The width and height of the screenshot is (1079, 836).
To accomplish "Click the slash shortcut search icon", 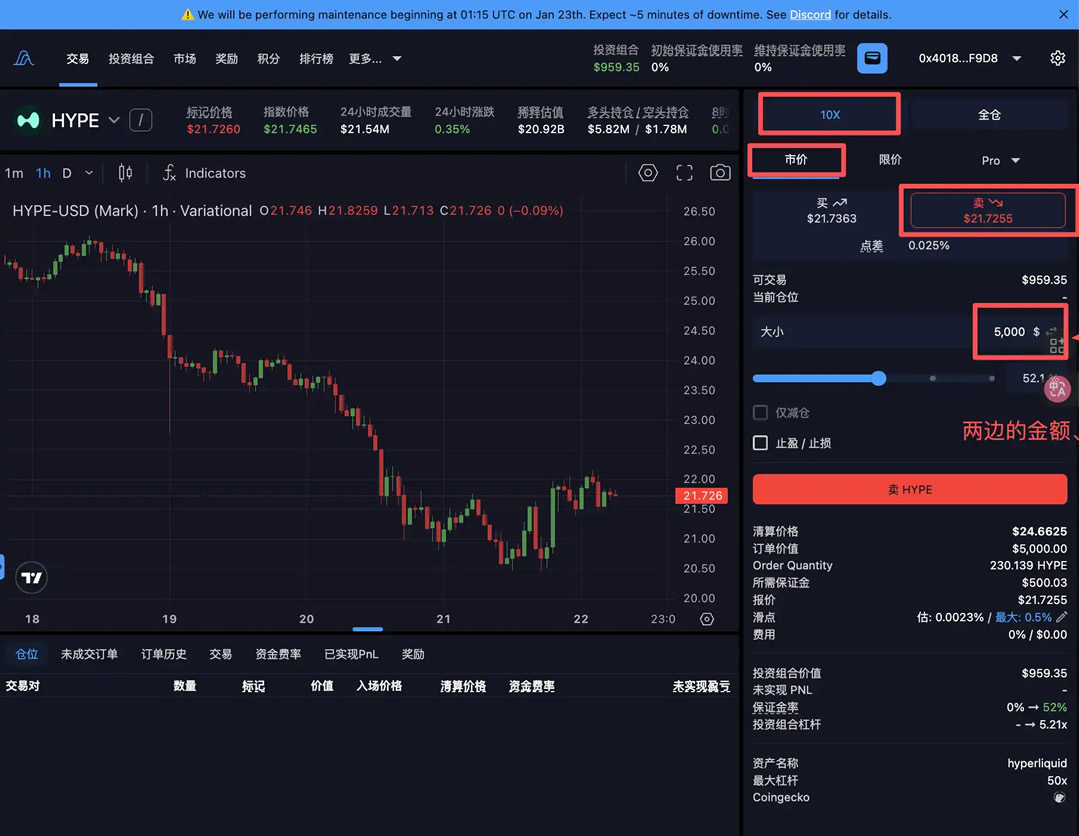I will pos(141,120).
